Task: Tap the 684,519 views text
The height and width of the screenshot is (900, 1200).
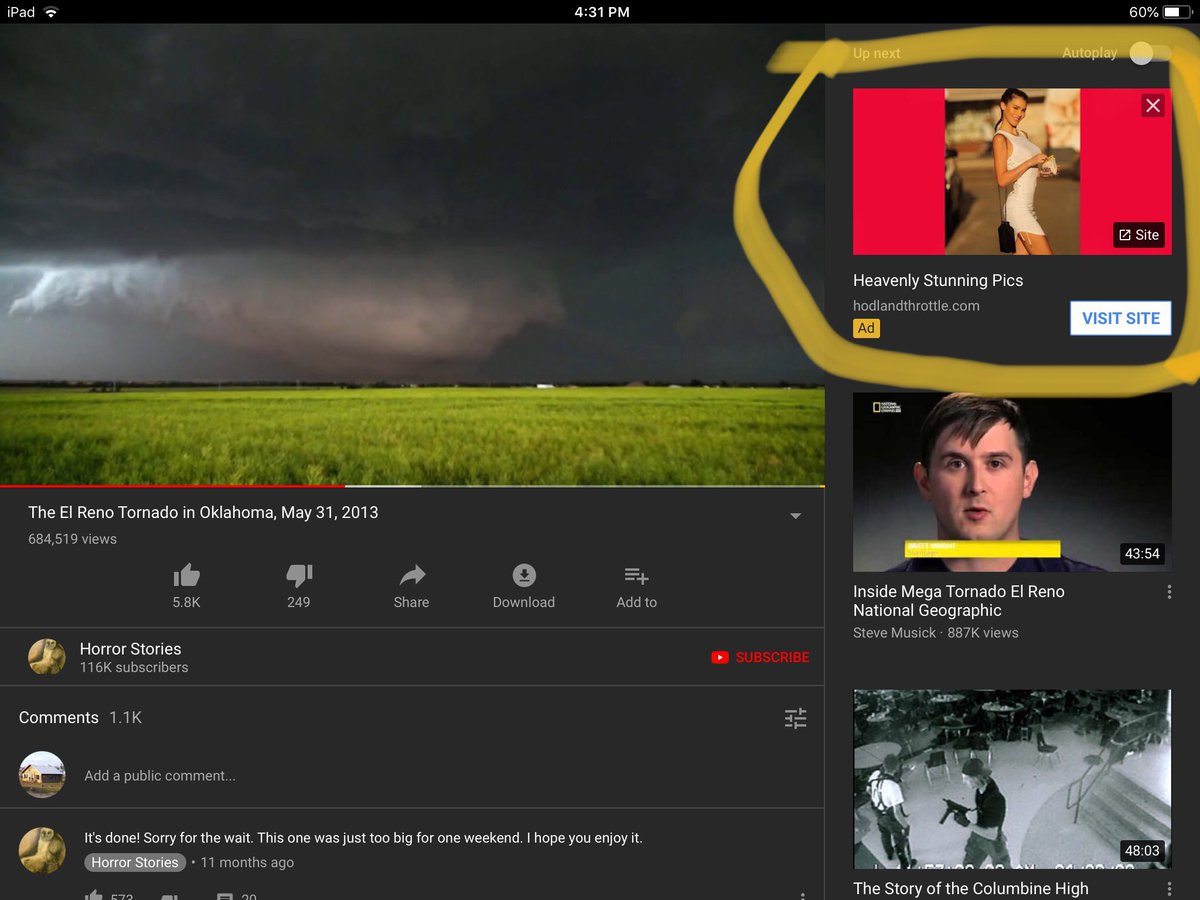Action: point(72,539)
